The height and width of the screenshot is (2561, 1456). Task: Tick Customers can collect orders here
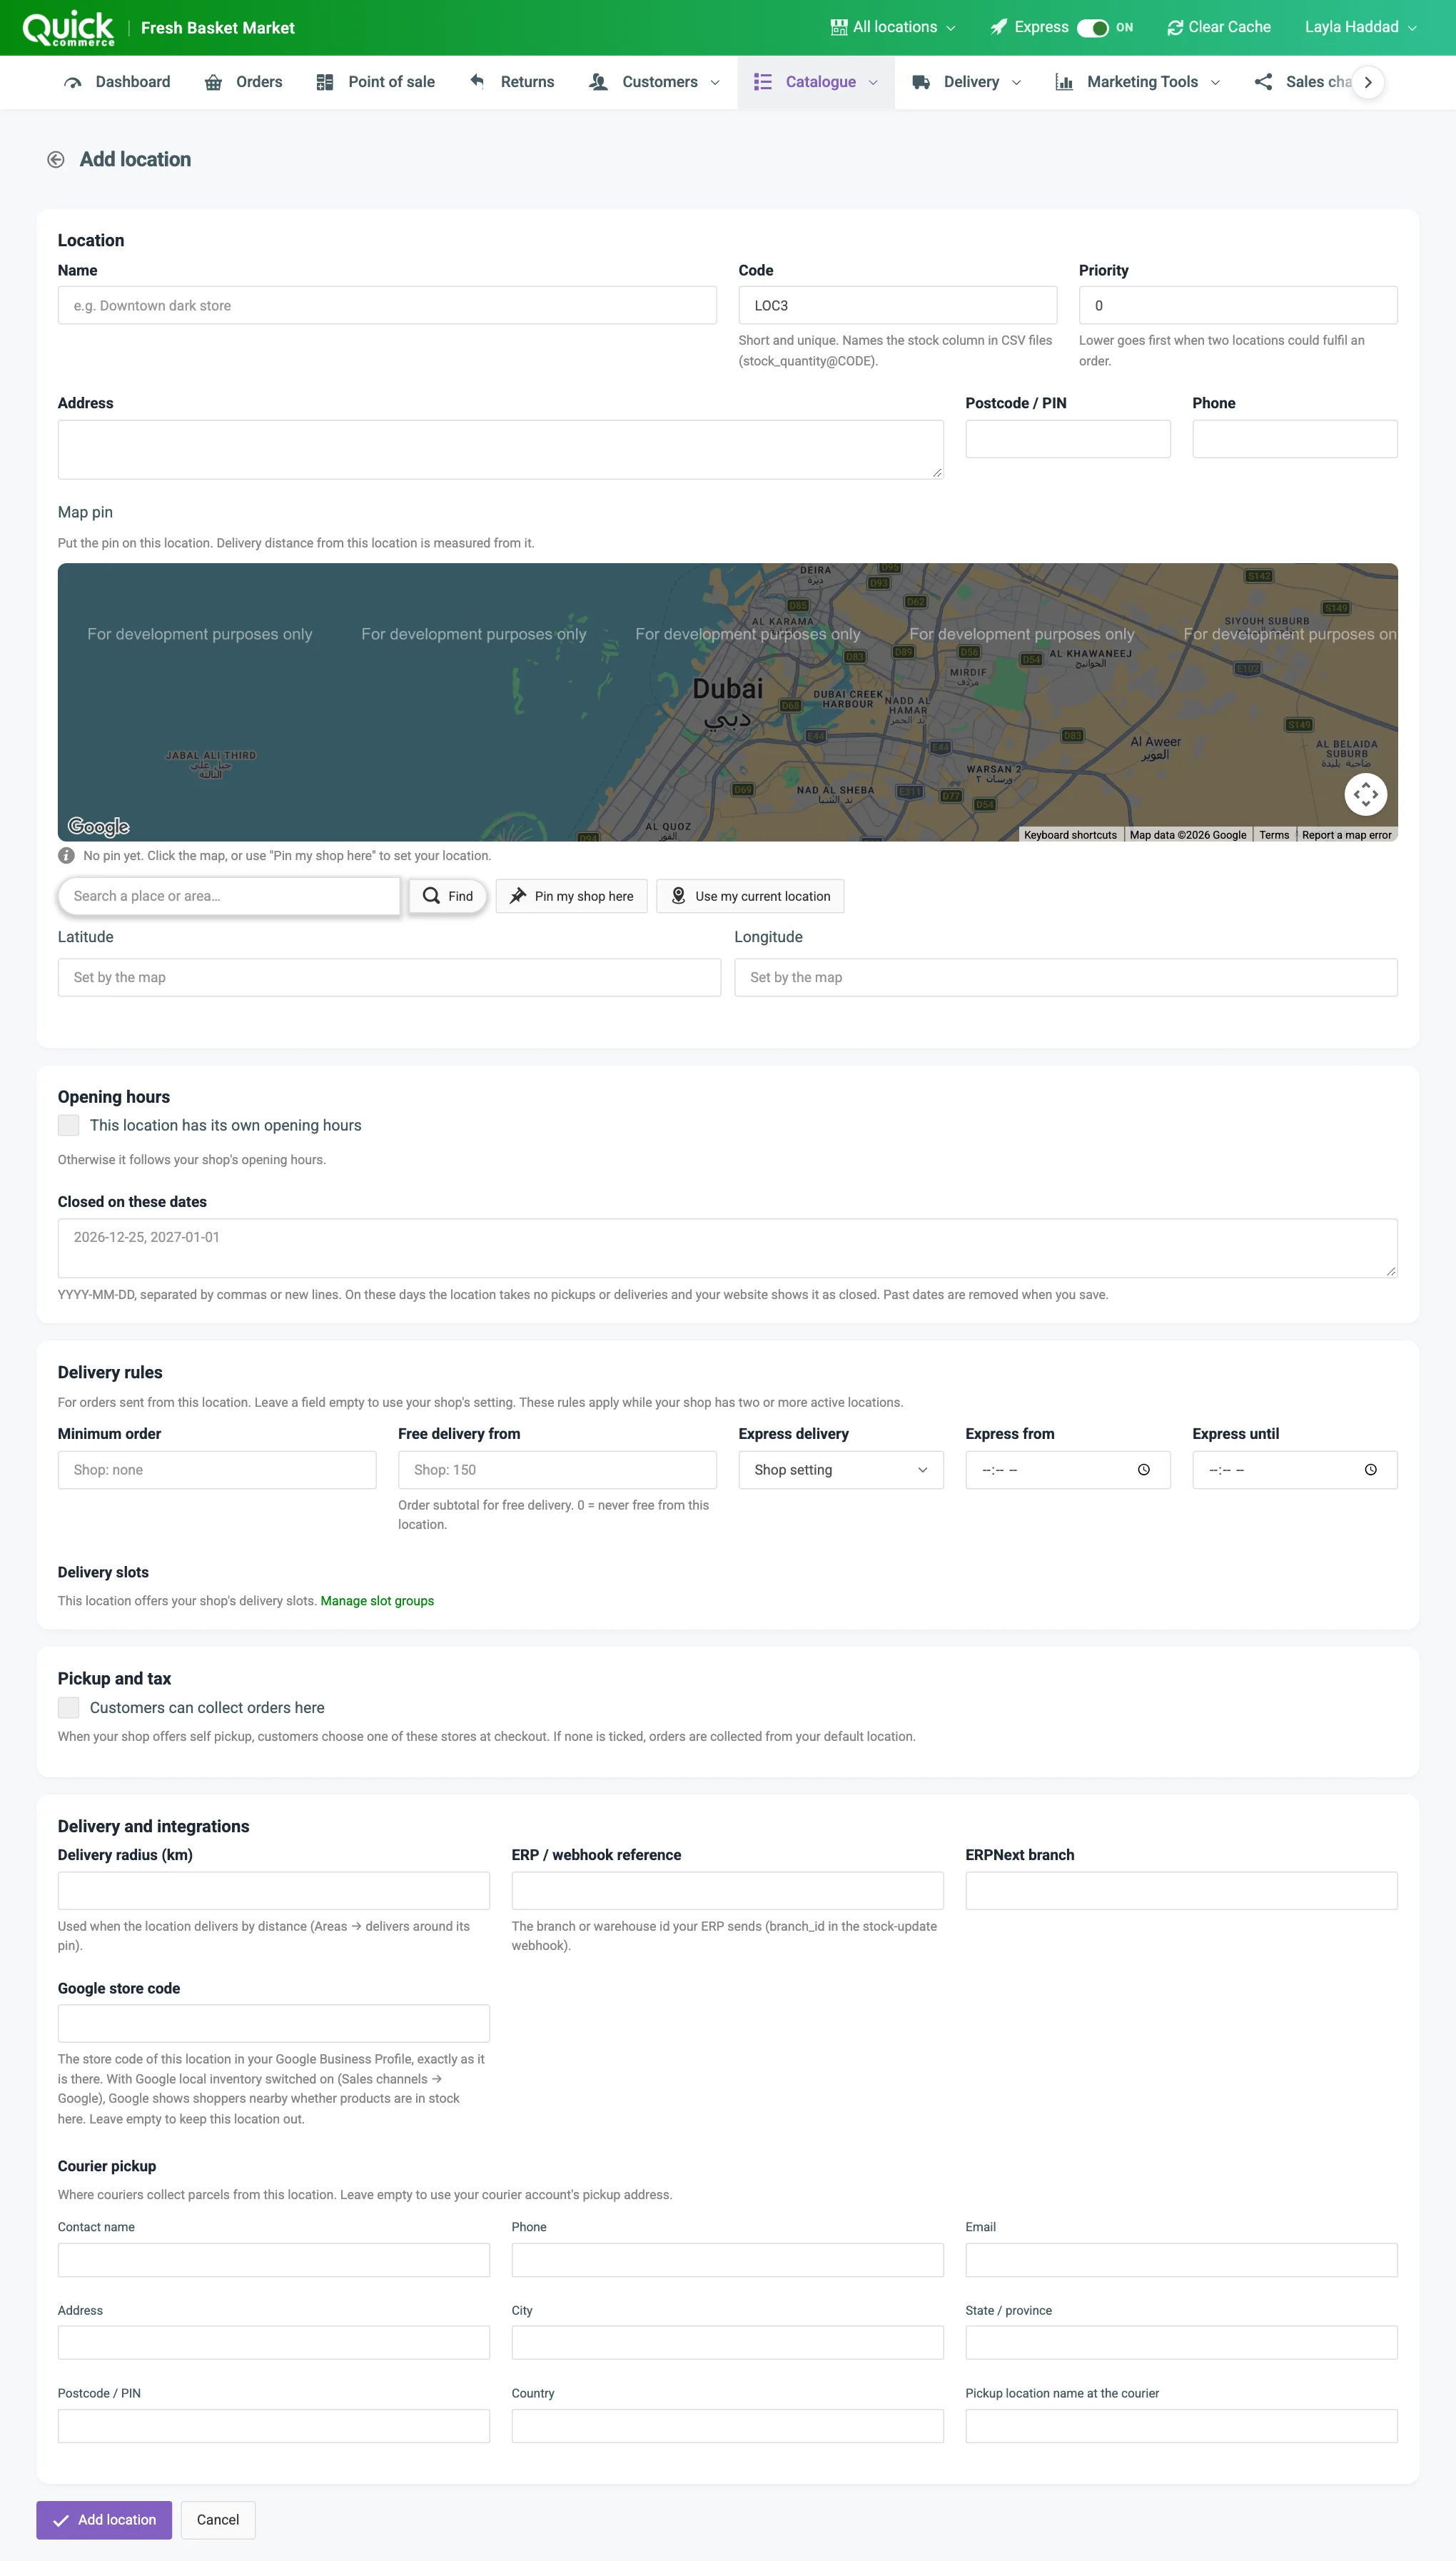tap(68, 1708)
